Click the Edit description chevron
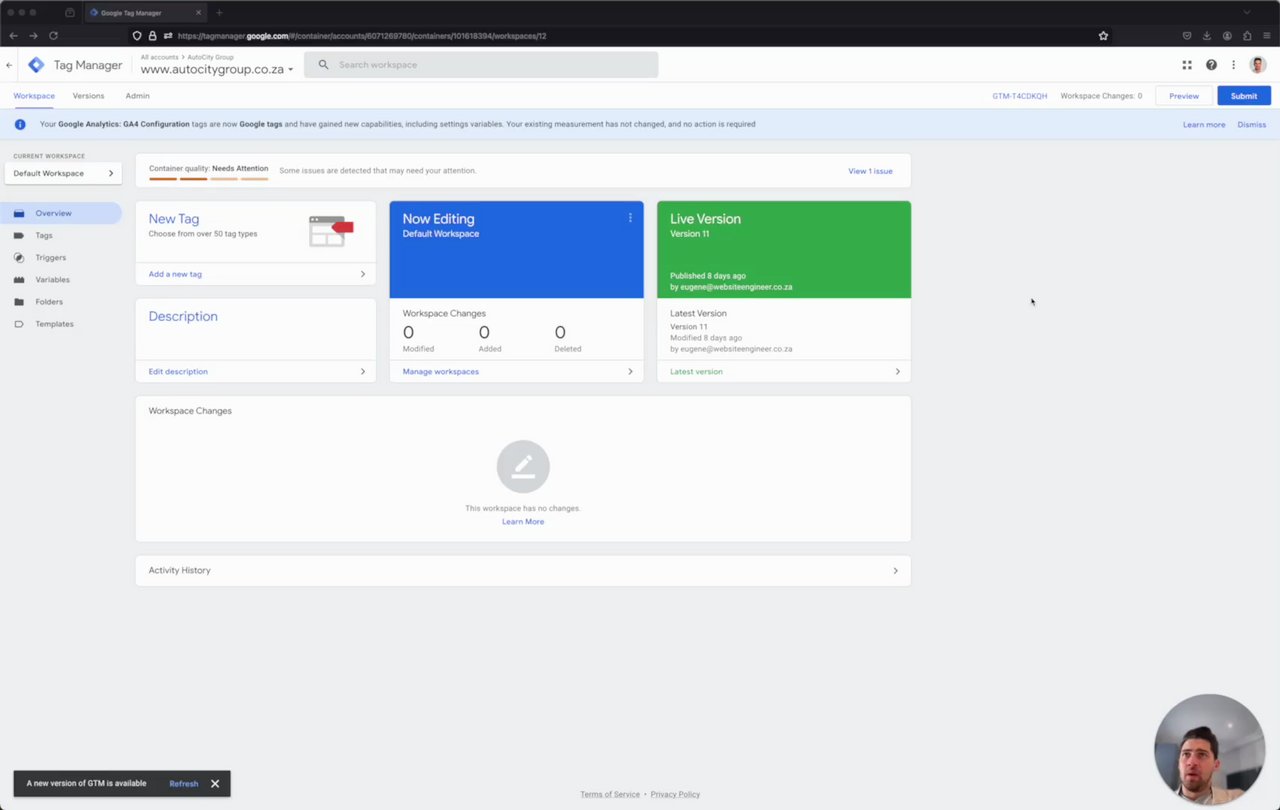The width and height of the screenshot is (1280, 810). tap(362, 371)
